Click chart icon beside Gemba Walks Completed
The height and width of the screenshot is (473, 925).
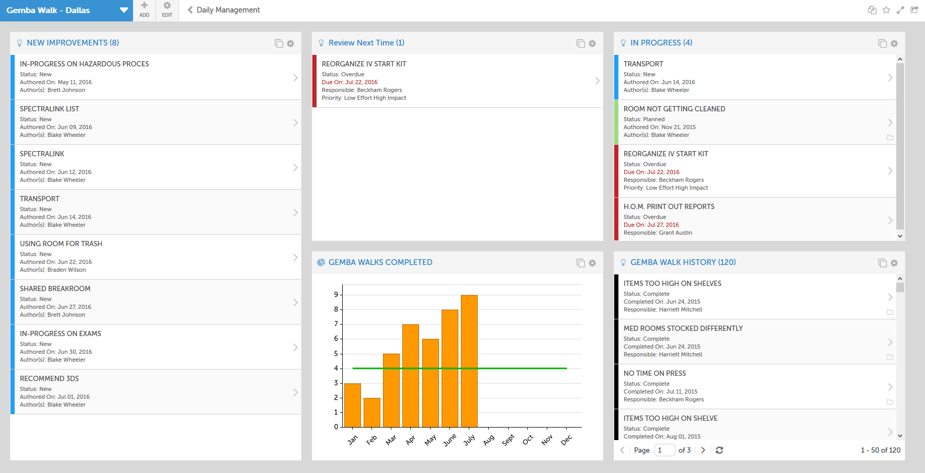pyautogui.click(x=321, y=262)
